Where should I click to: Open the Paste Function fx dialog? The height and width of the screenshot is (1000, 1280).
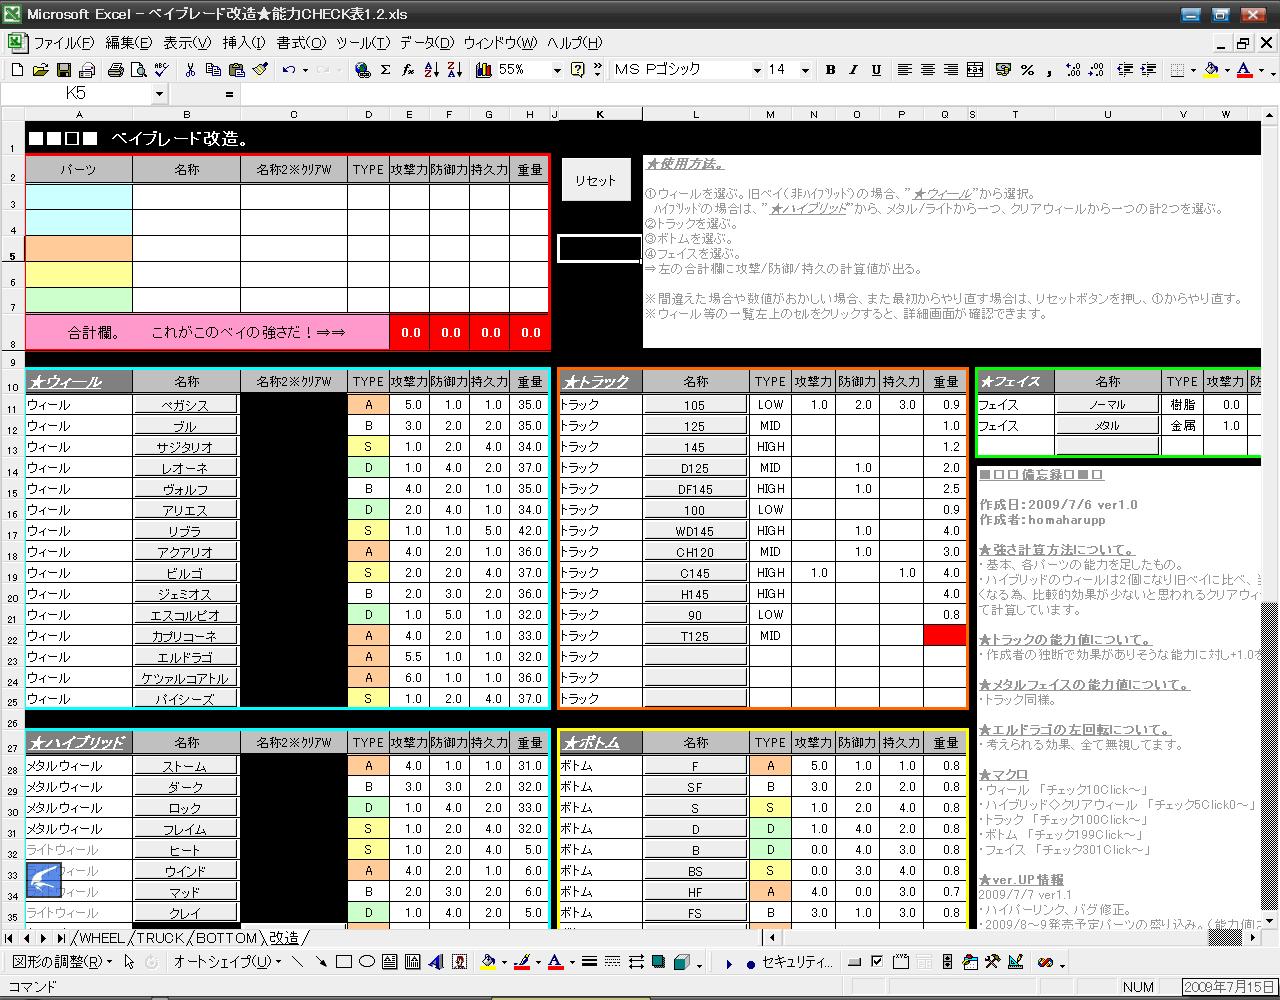408,70
